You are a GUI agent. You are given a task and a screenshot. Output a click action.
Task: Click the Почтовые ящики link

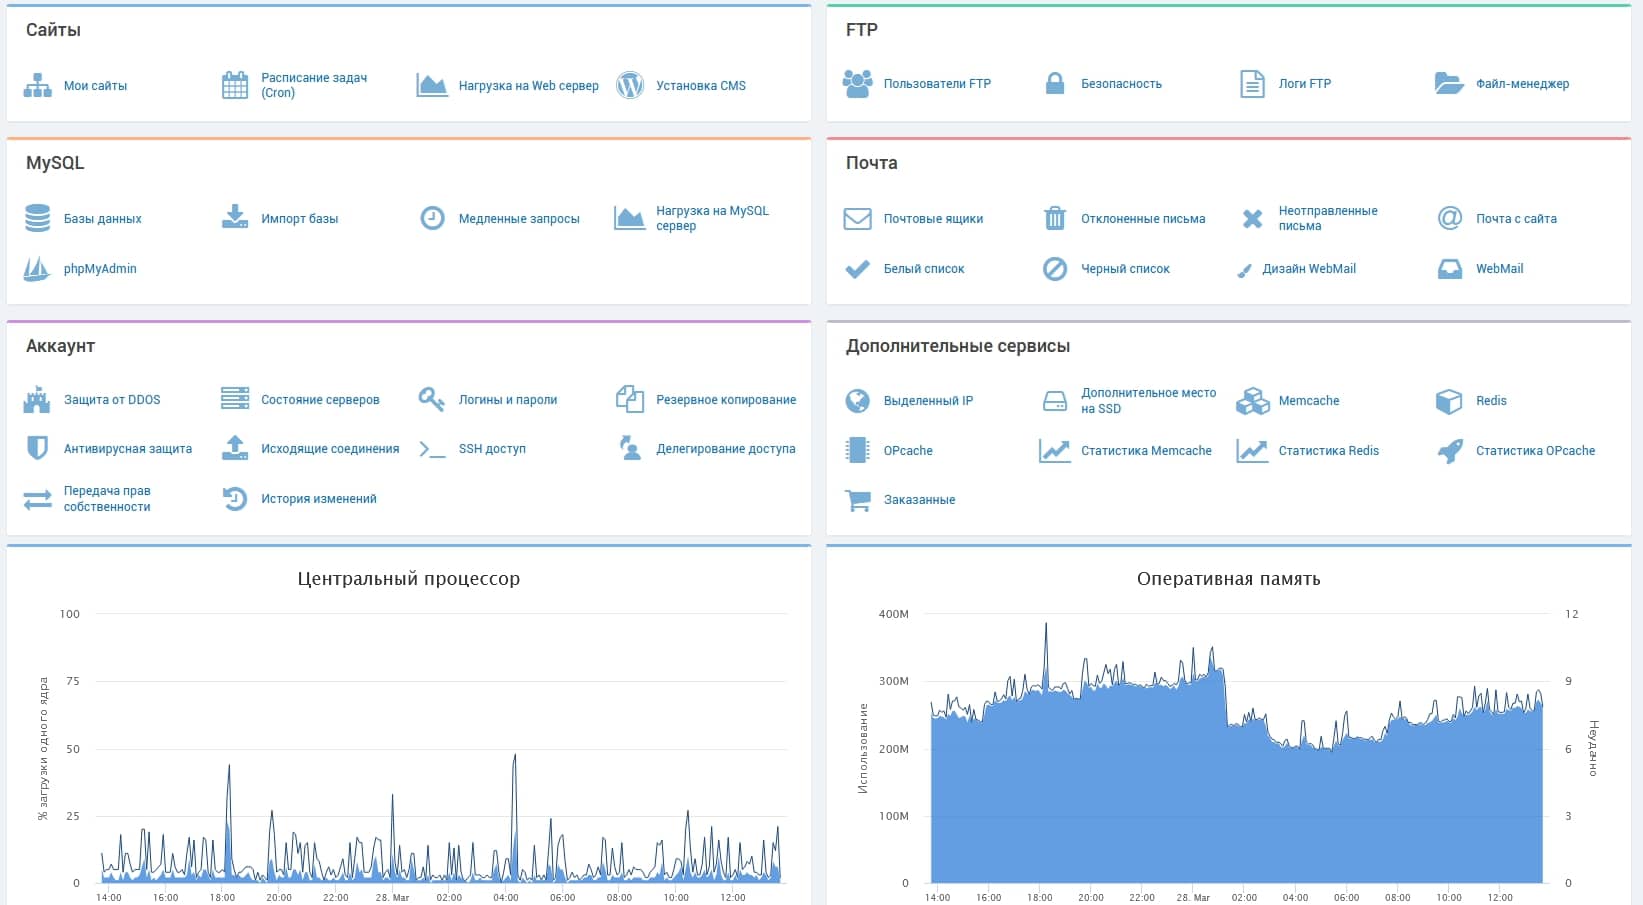pyautogui.click(x=933, y=219)
